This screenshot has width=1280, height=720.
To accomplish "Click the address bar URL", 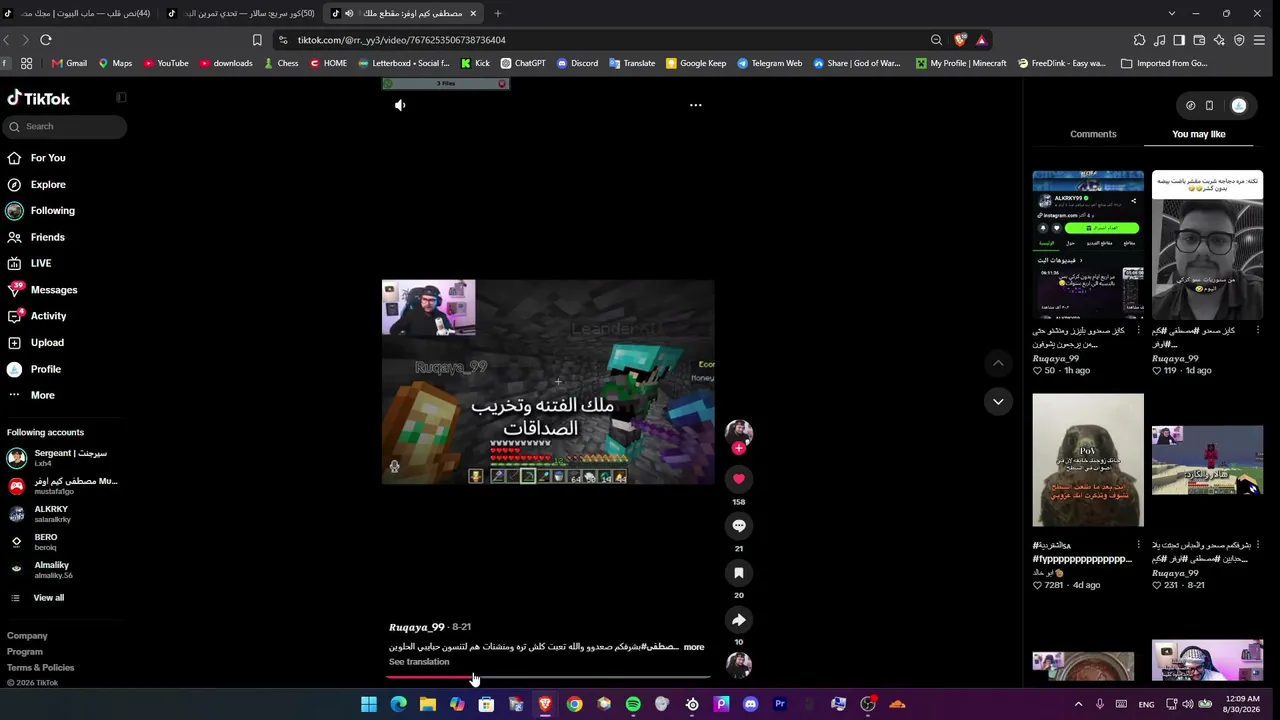I will 401,40.
